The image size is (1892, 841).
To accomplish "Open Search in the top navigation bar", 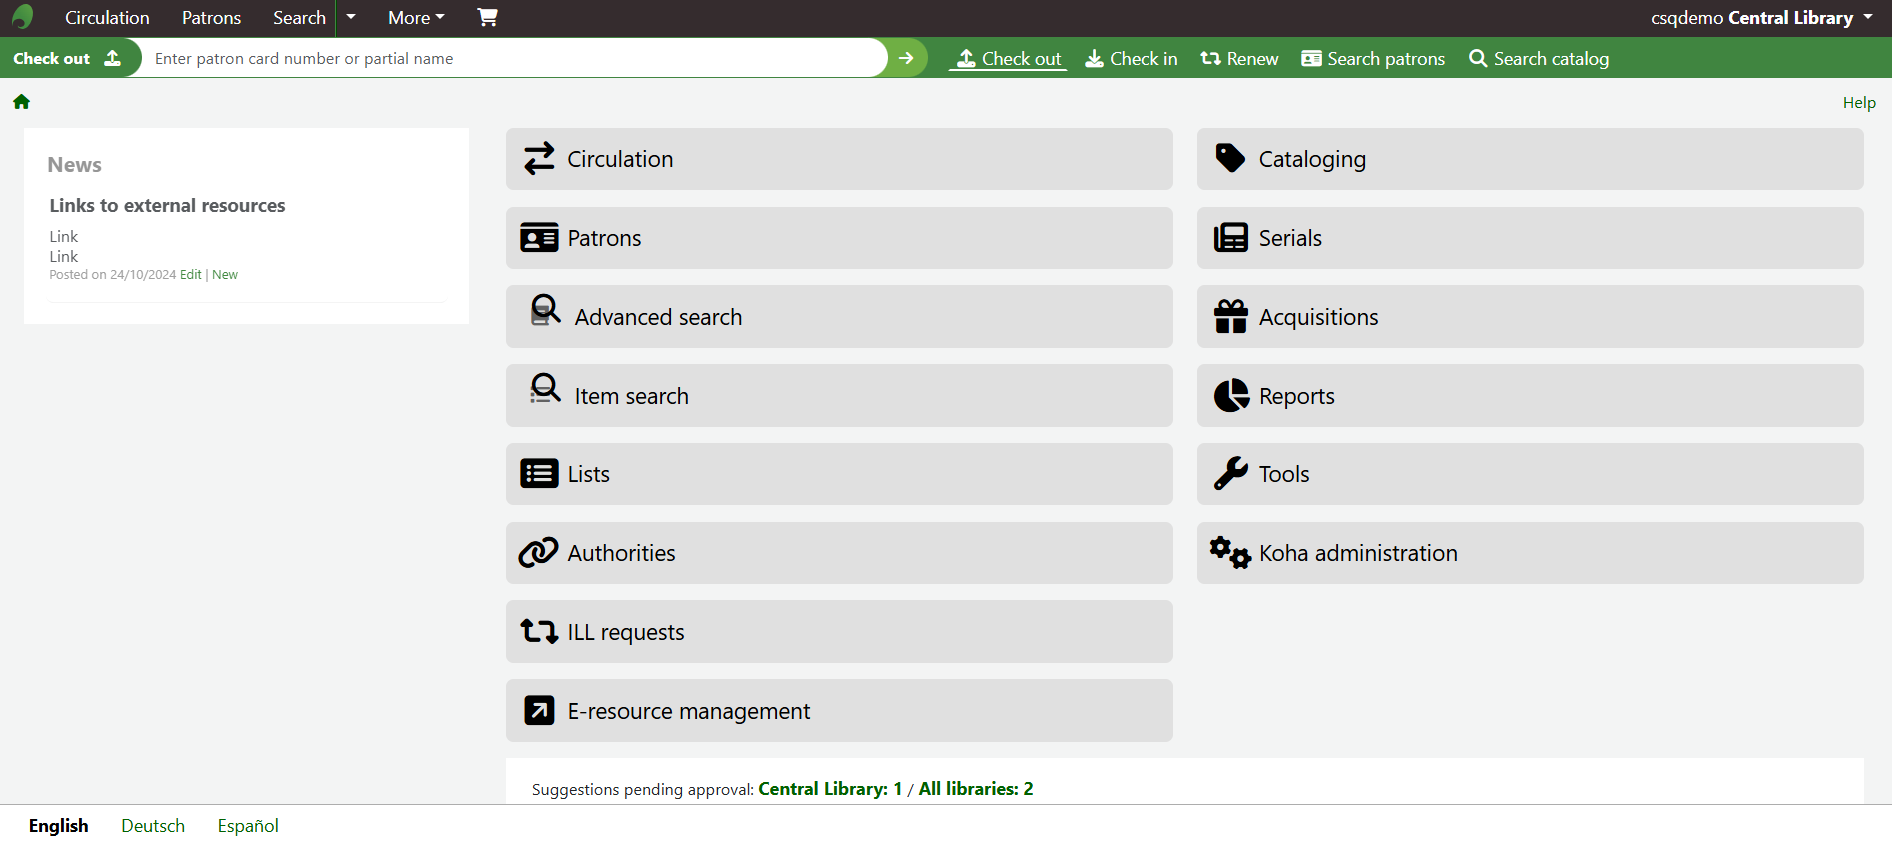I will (299, 17).
